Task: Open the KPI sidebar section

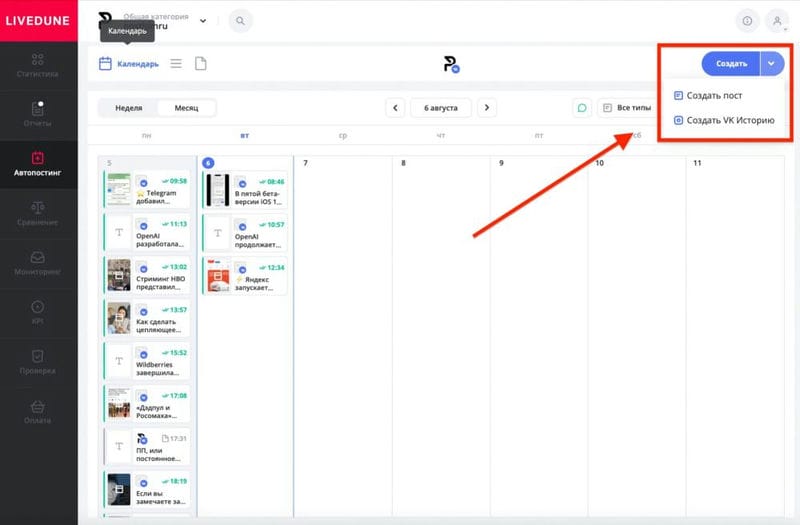Action: (37, 313)
